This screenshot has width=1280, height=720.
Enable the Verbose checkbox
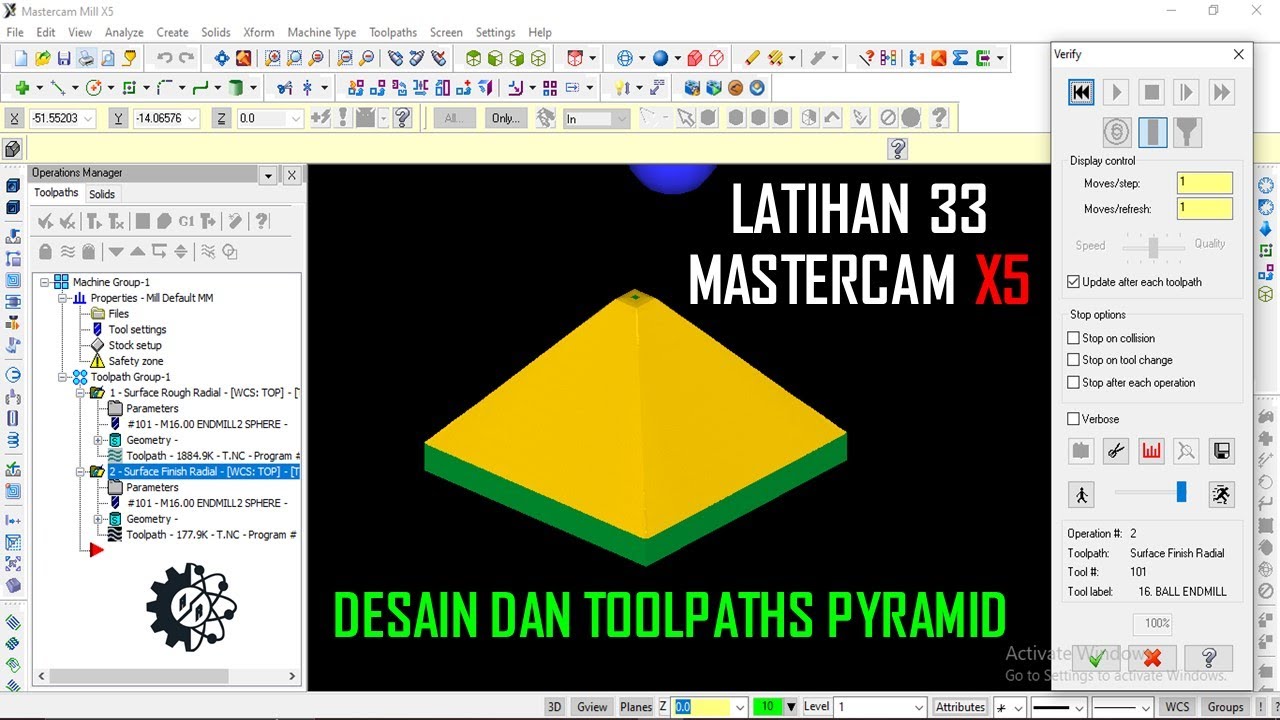pos(1074,419)
